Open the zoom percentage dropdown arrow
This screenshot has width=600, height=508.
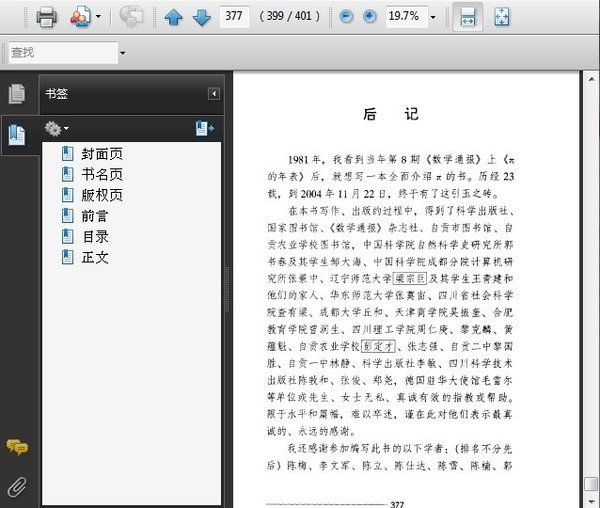(433, 17)
